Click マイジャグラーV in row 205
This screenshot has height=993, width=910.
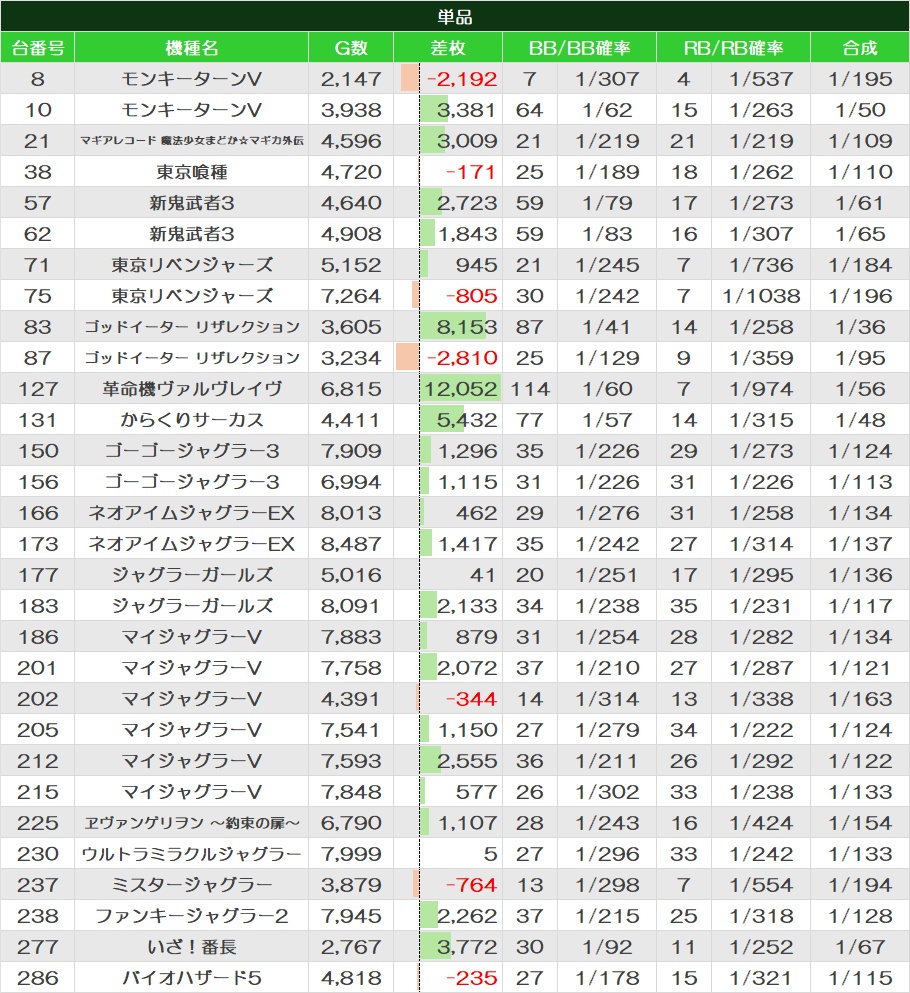191,730
